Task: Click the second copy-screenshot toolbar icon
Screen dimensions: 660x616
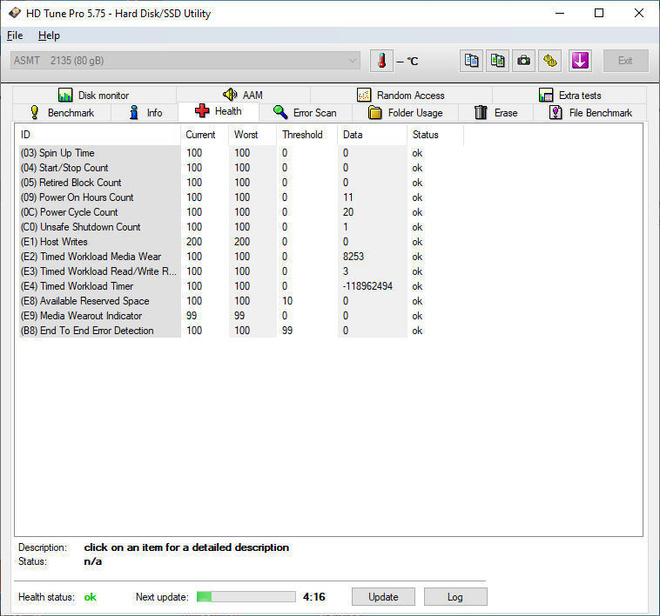Action: point(497,61)
